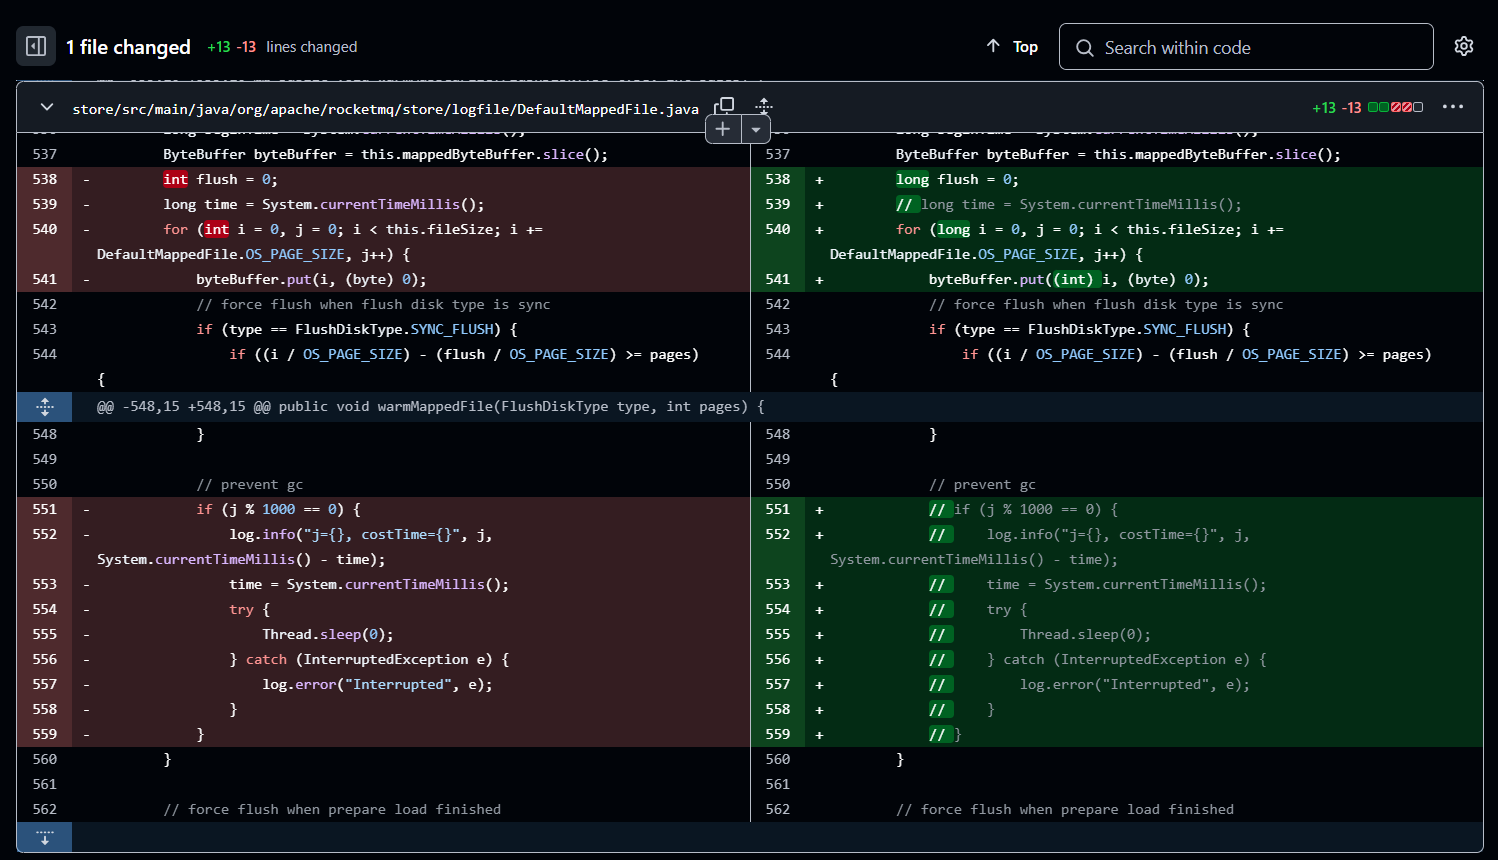Expand lines downward at bottom of diff
Image resolution: width=1498 pixels, height=860 pixels.
pyautogui.click(x=45, y=837)
